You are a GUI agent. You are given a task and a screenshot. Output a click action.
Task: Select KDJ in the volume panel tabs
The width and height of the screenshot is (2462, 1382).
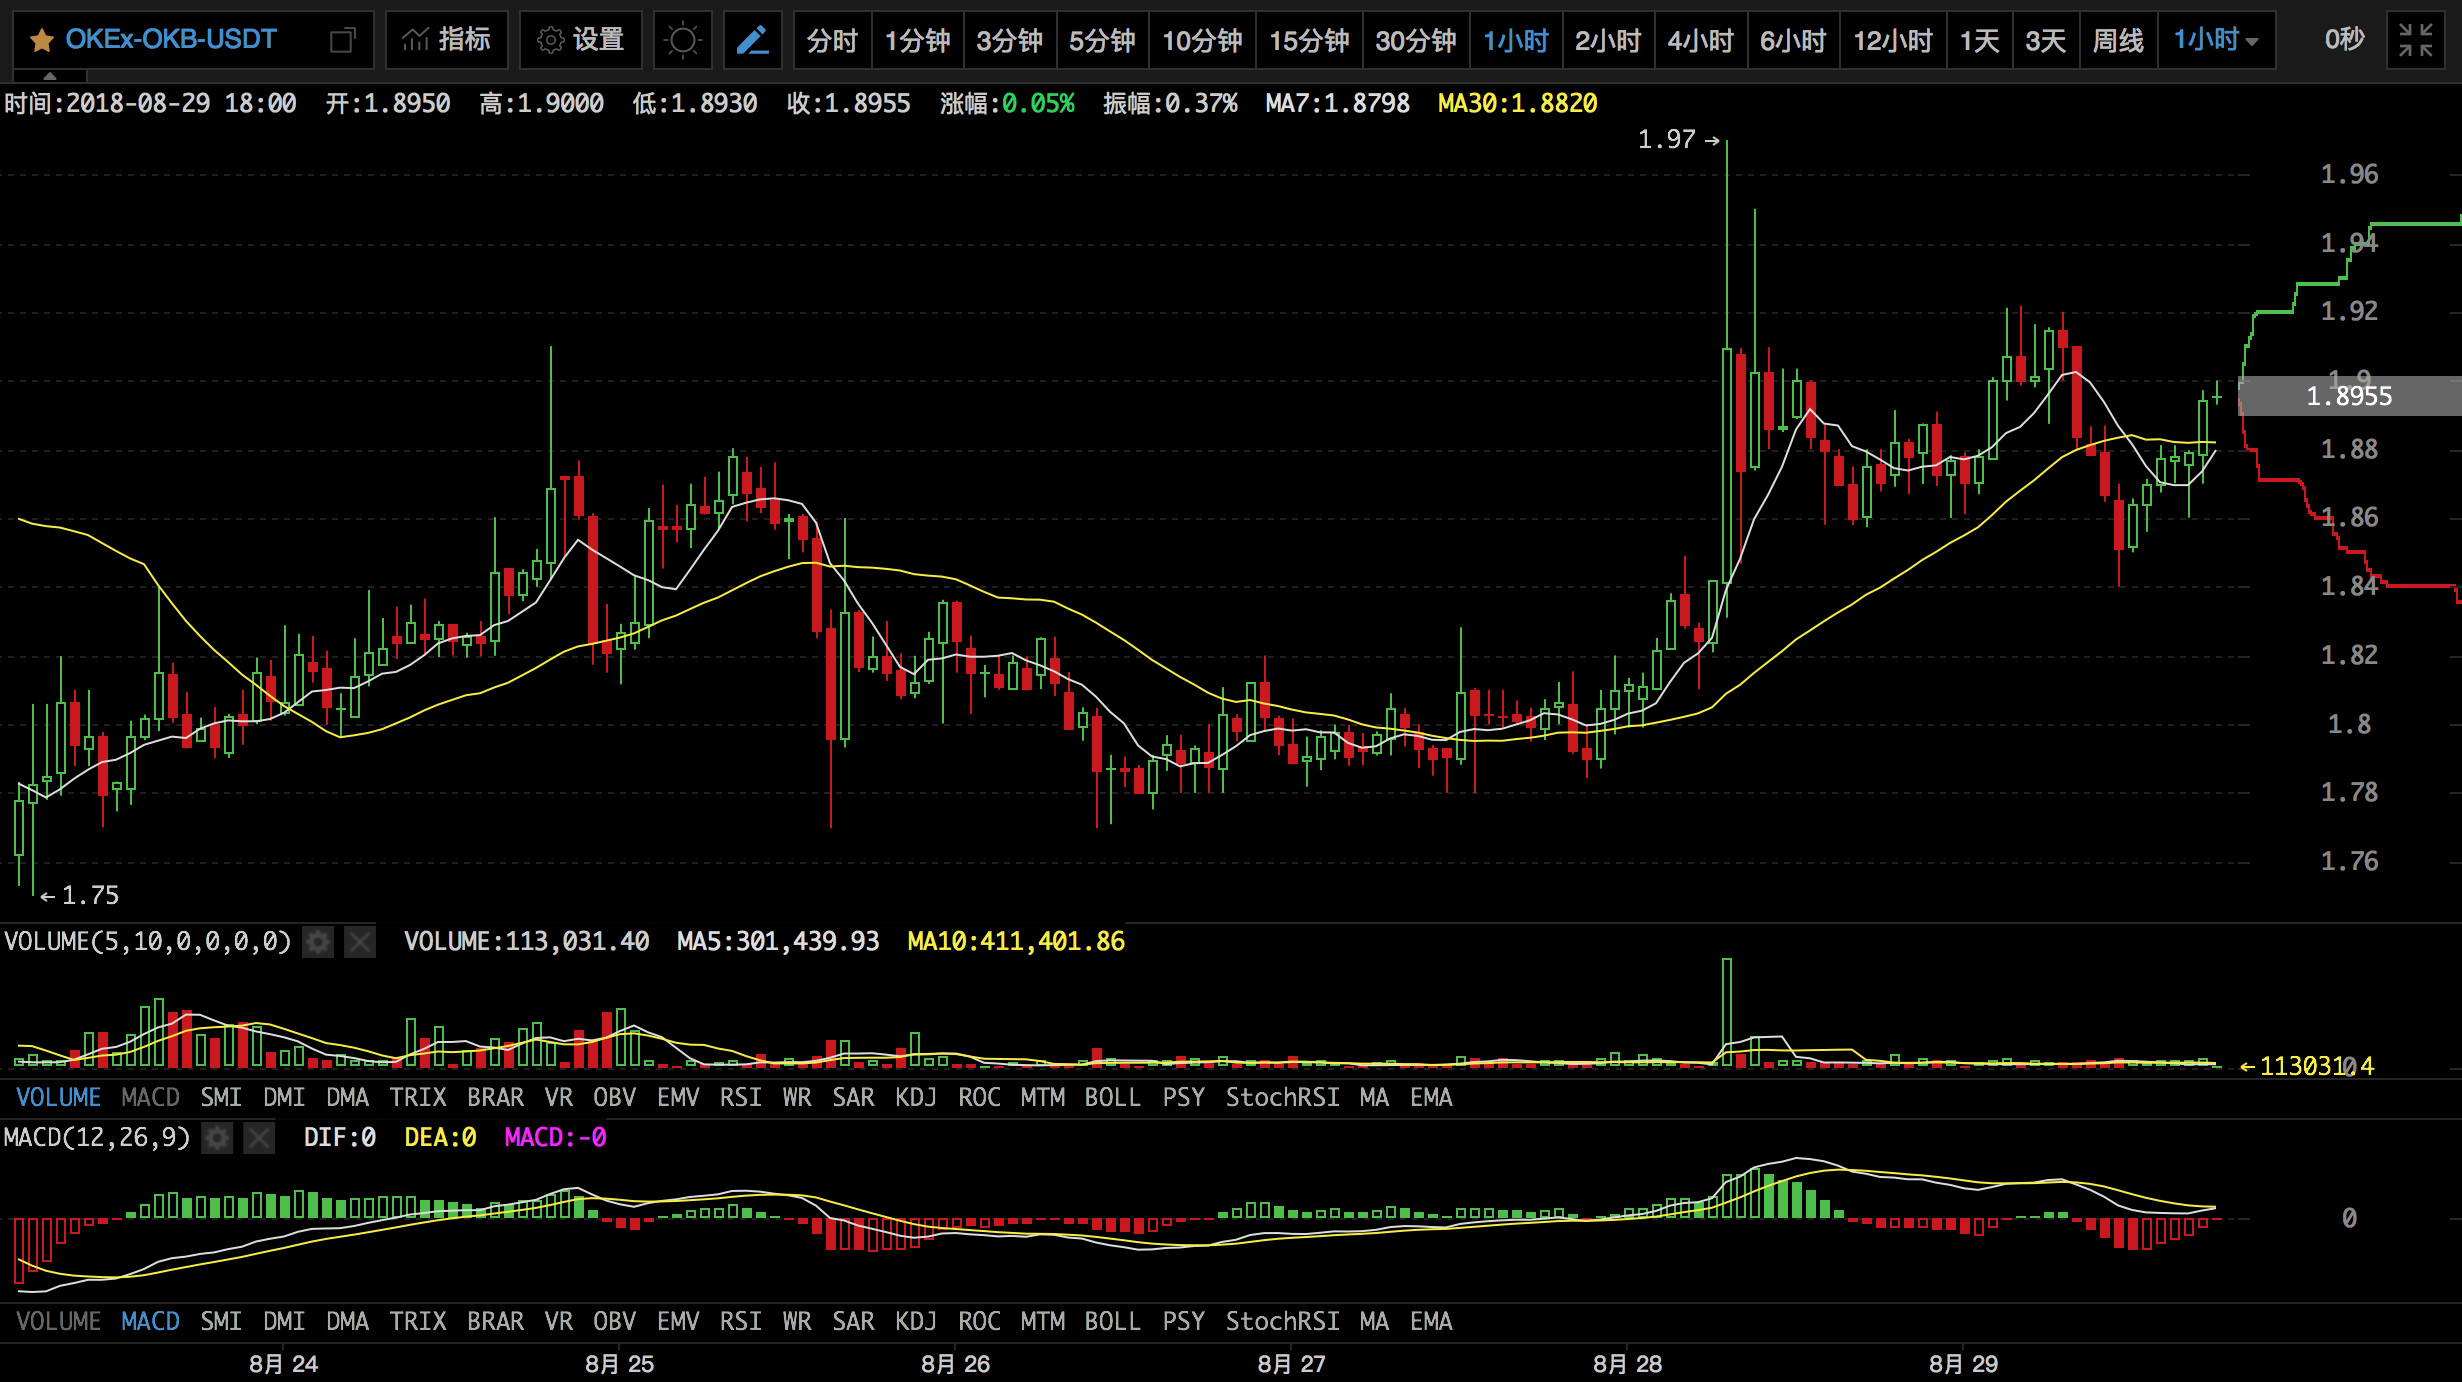(916, 1097)
